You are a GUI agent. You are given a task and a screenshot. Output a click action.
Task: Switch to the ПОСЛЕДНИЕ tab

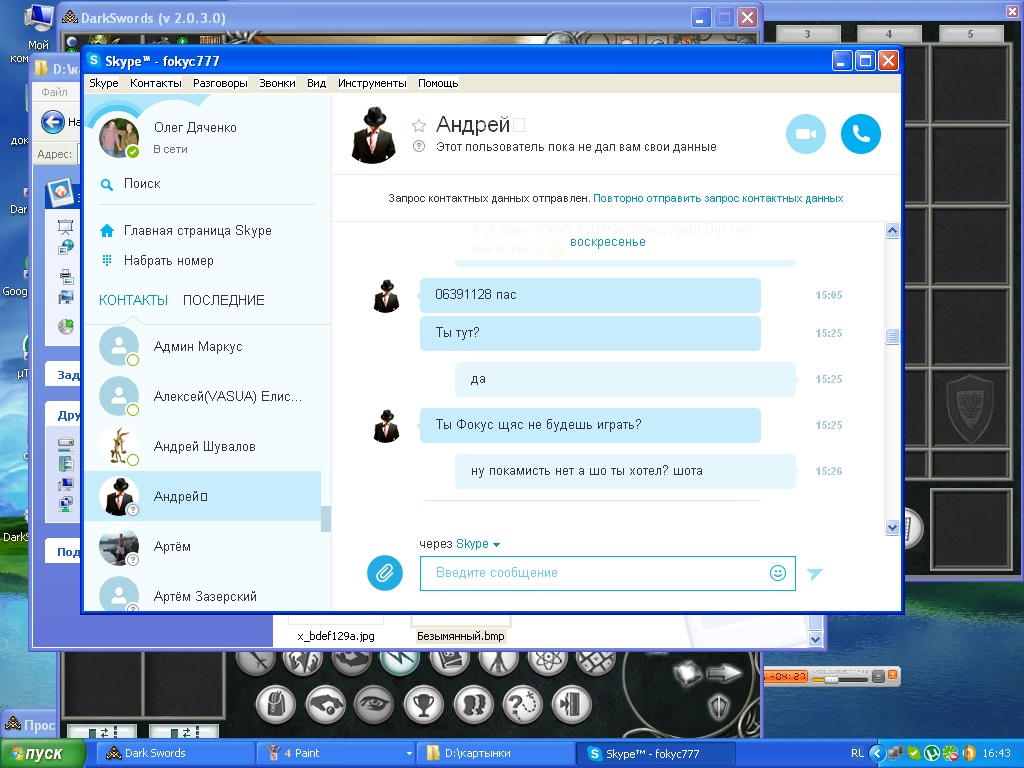coord(223,300)
